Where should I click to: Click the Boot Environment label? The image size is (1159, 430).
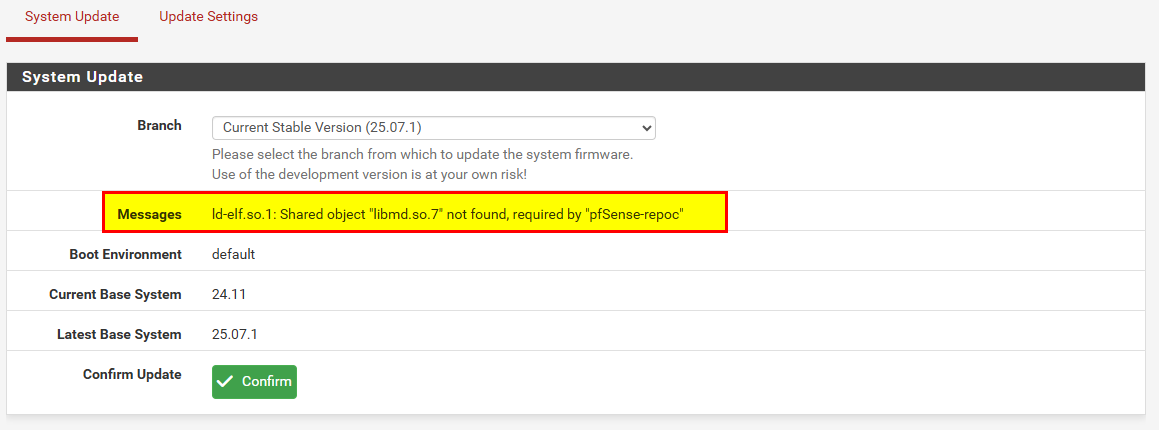pyautogui.click(x=125, y=254)
